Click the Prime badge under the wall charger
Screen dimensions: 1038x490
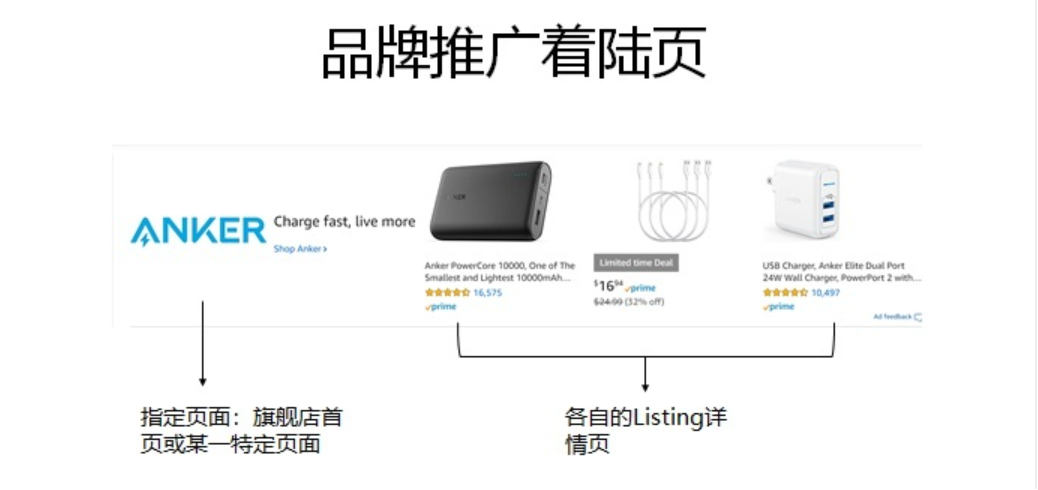(x=779, y=307)
